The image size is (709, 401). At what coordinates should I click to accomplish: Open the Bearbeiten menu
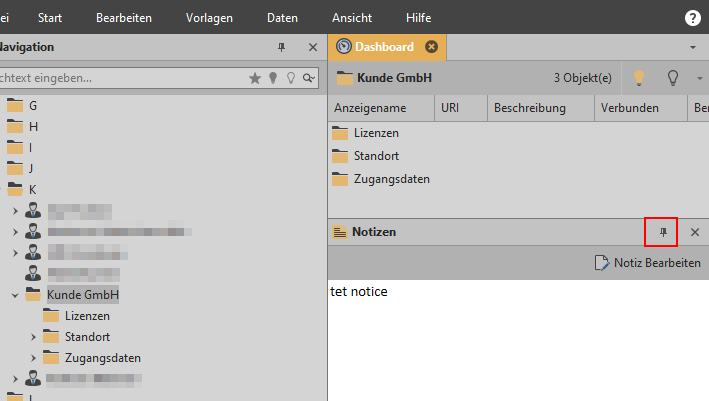tap(124, 18)
